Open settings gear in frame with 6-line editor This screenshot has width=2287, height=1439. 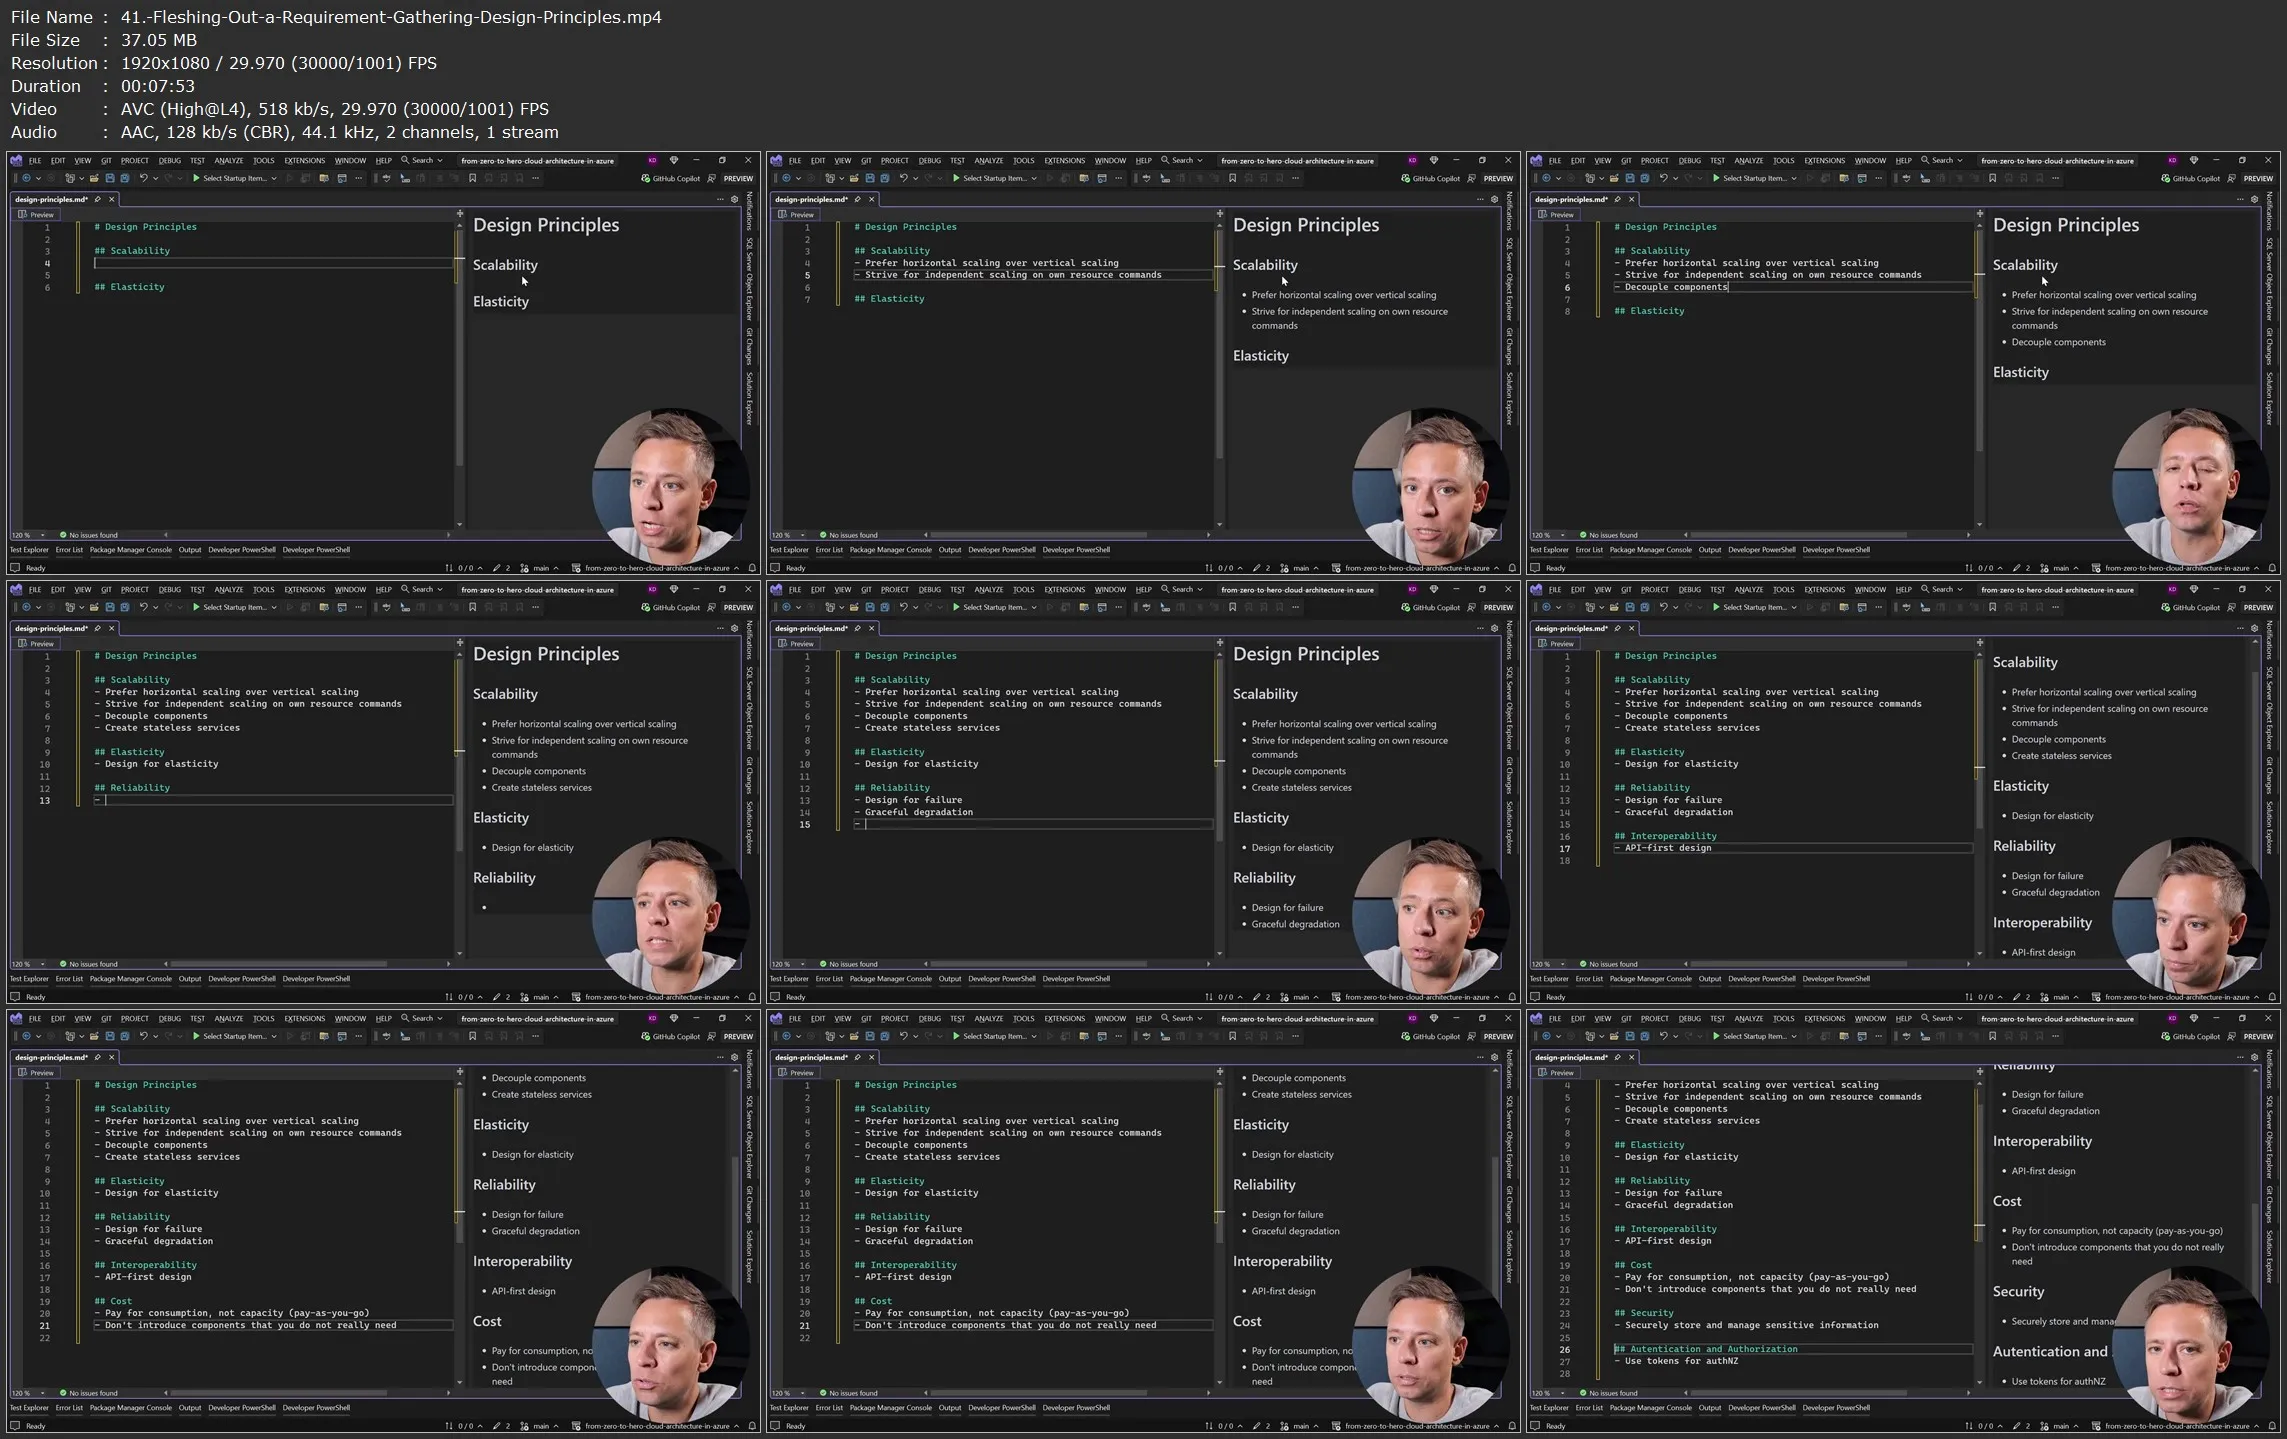(735, 199)
